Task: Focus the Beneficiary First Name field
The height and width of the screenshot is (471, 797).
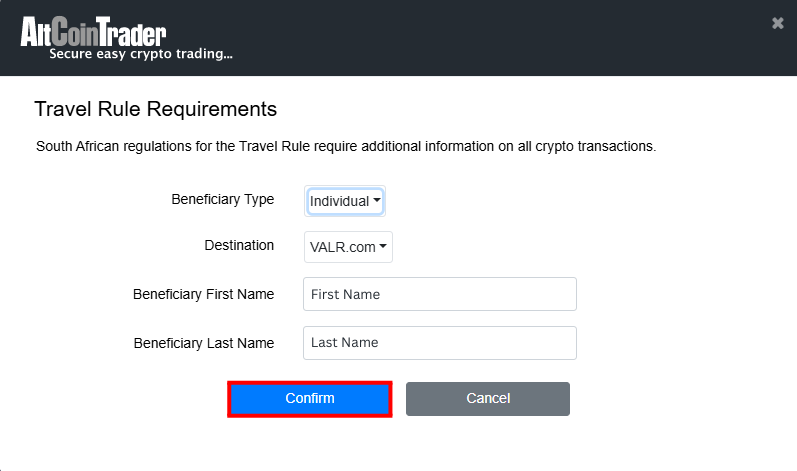Action: 440,294
